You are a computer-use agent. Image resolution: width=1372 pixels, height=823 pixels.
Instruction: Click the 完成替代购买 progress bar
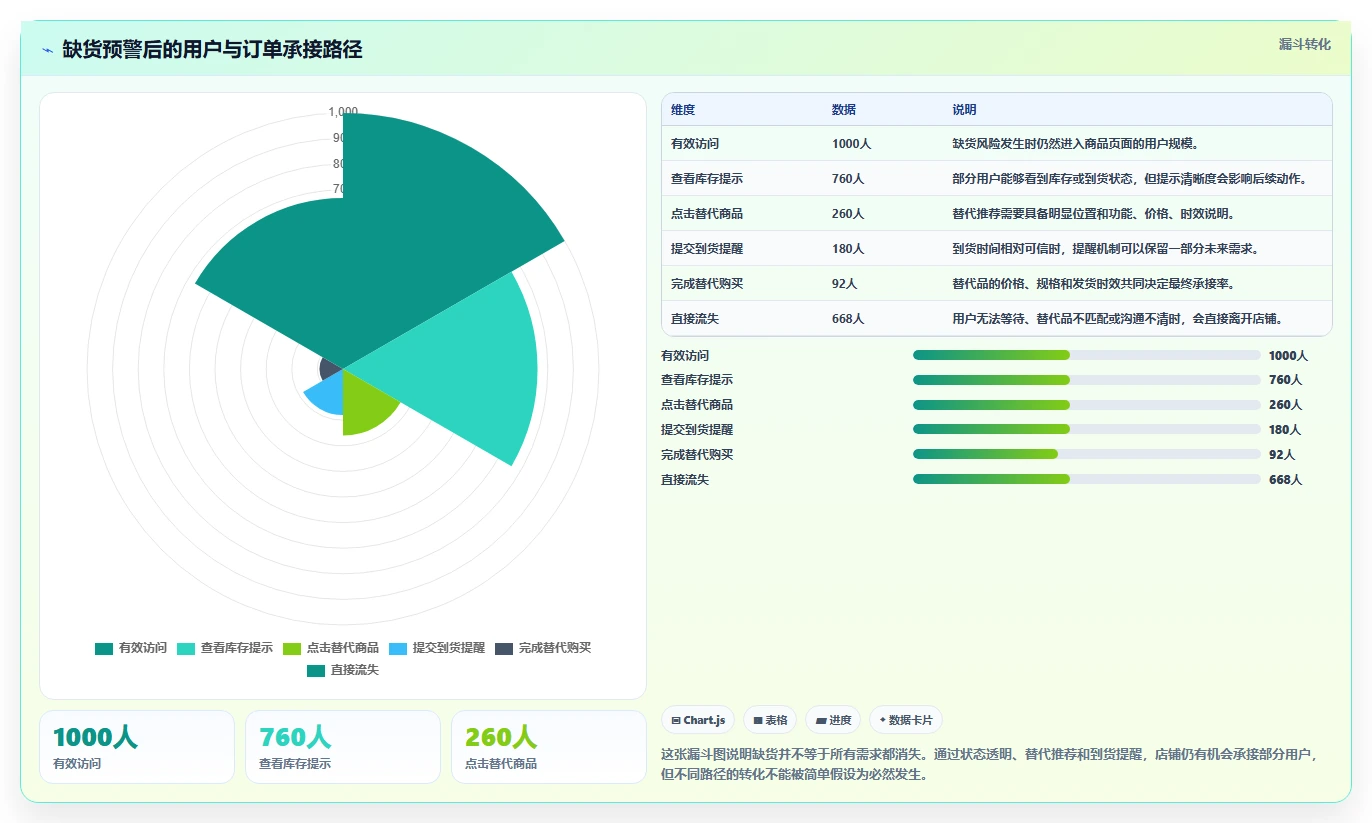click(1087, 454)
